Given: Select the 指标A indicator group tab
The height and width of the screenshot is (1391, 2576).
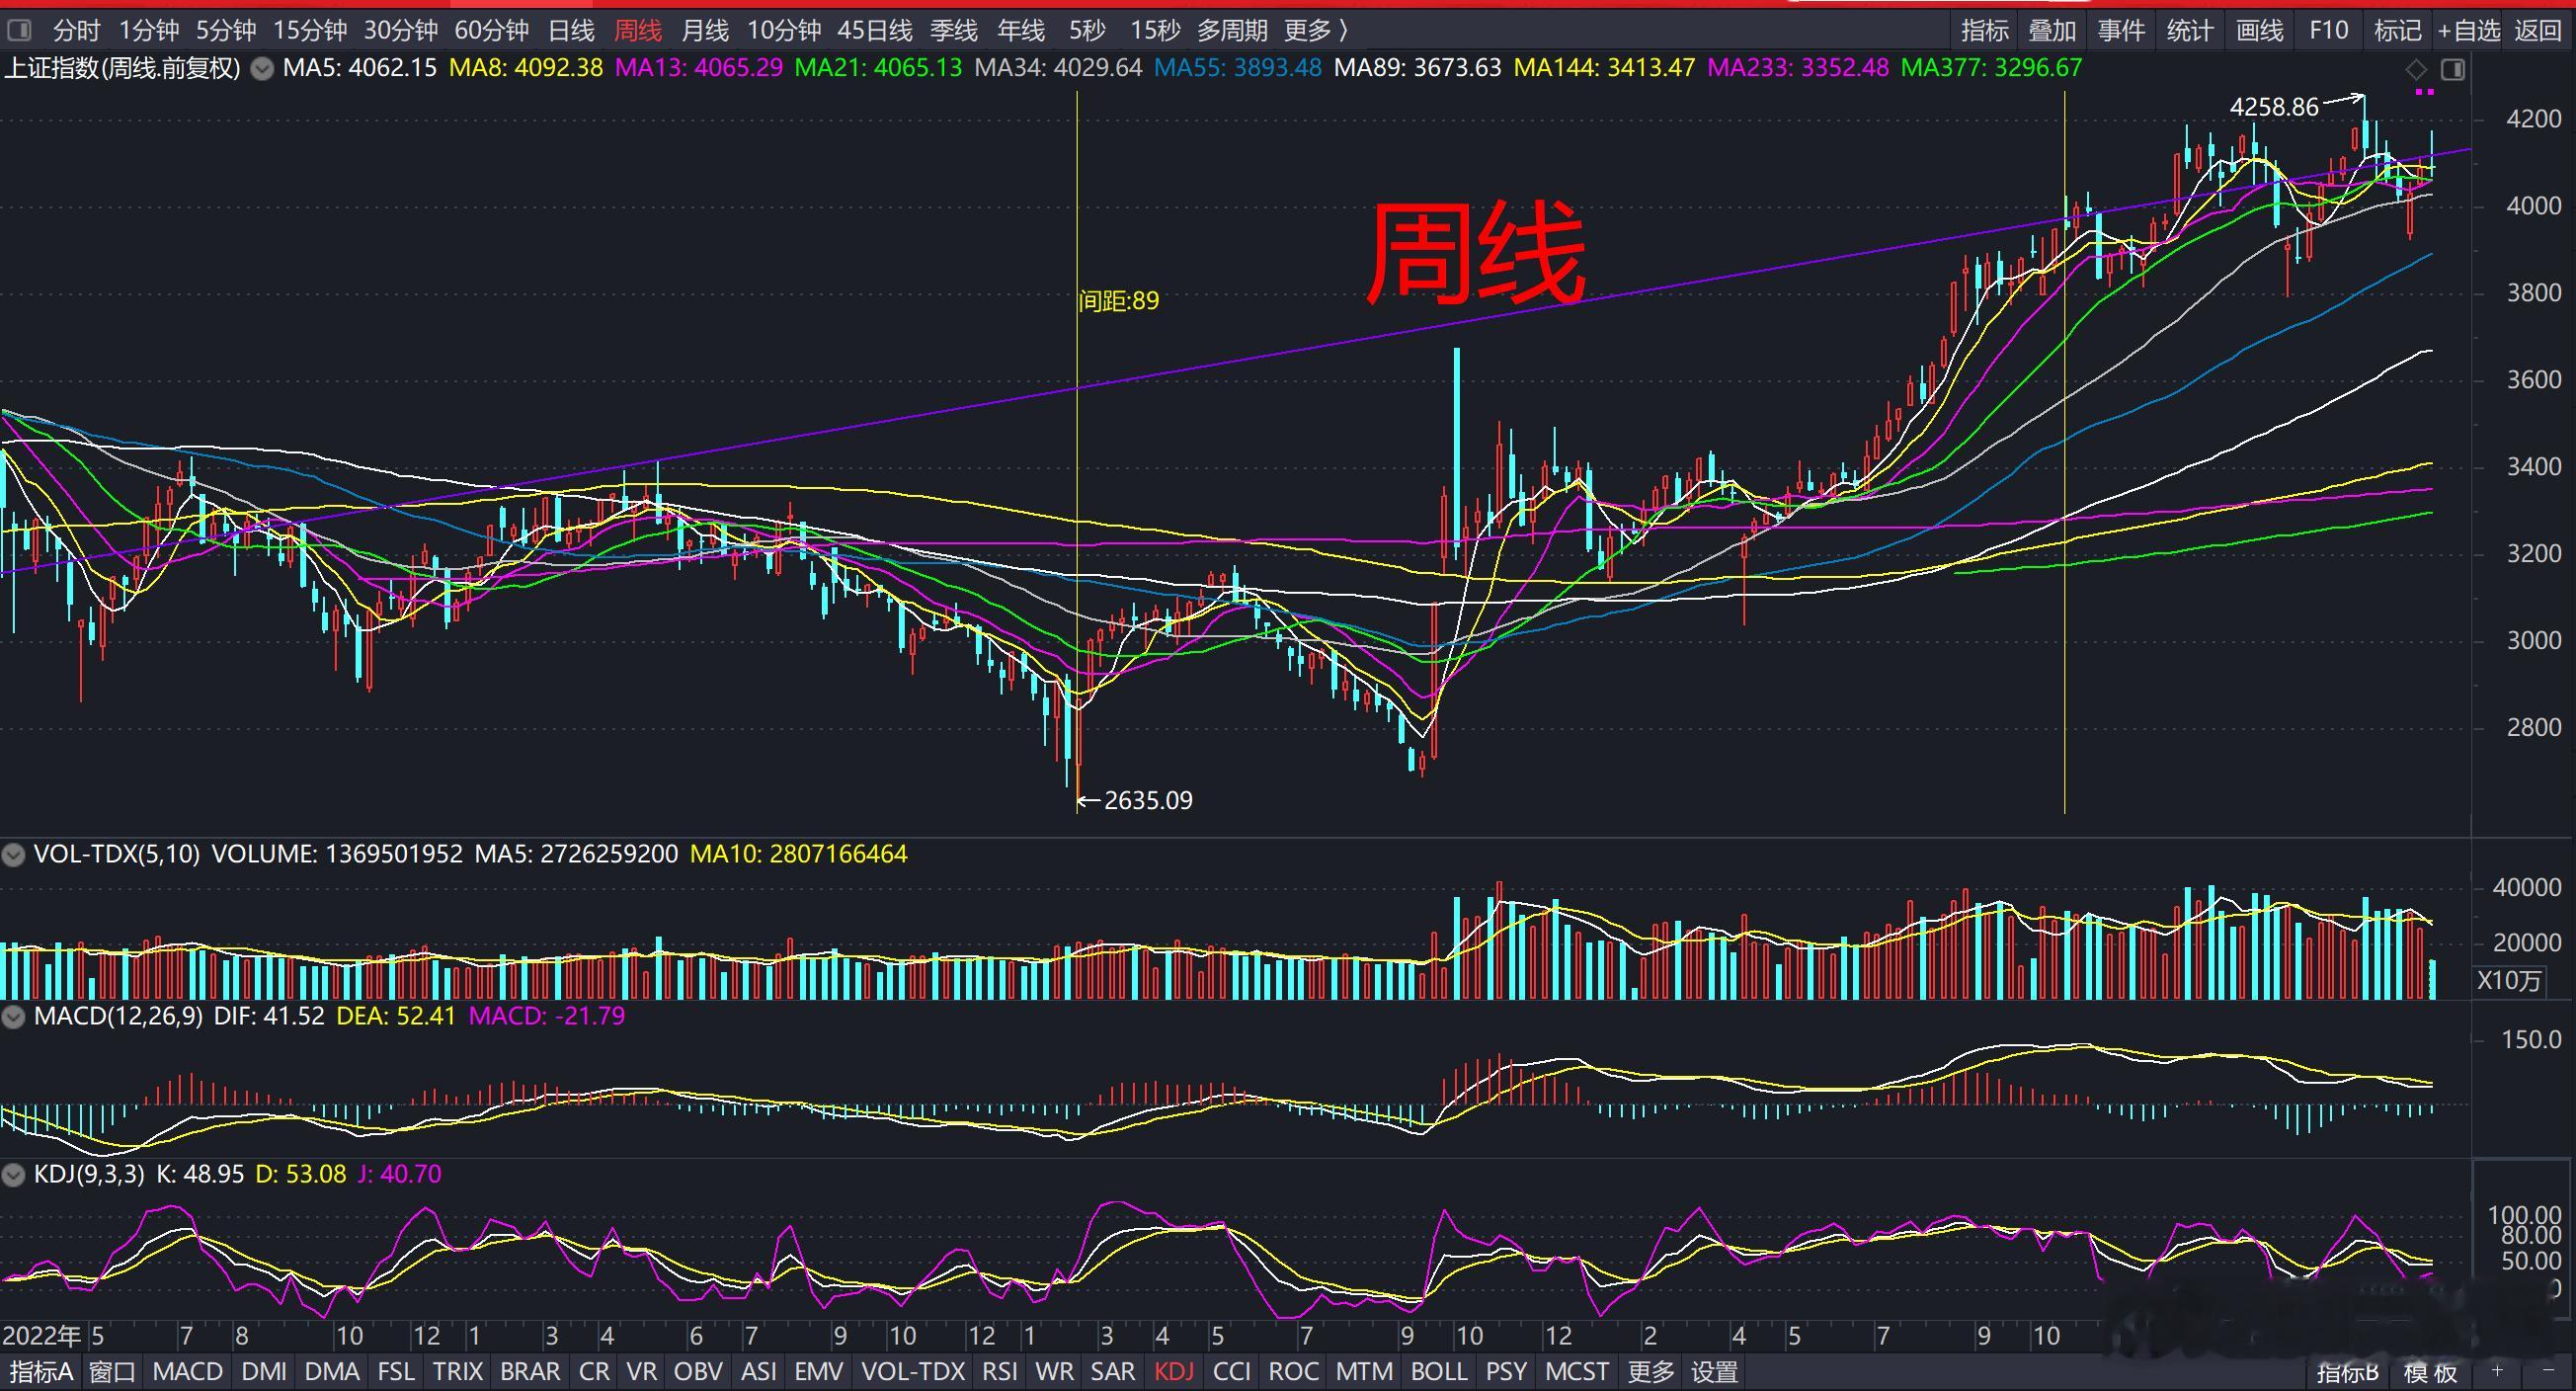Looking at the screenshot, I should pos(41,1372).
